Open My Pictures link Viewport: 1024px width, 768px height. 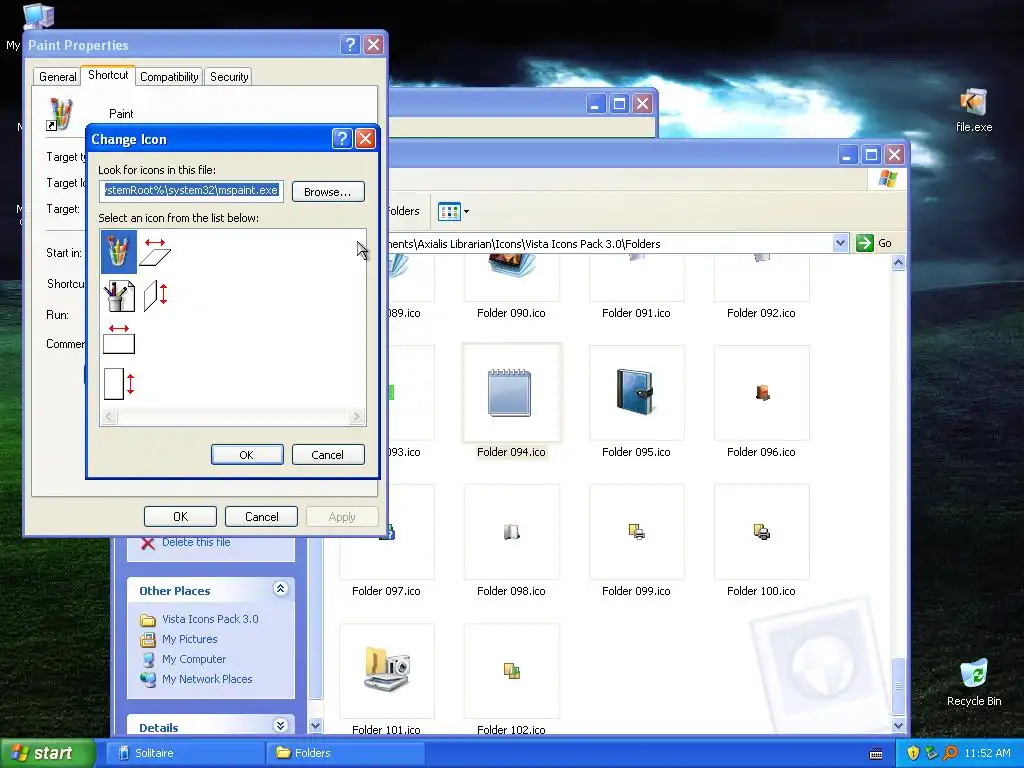189,639
